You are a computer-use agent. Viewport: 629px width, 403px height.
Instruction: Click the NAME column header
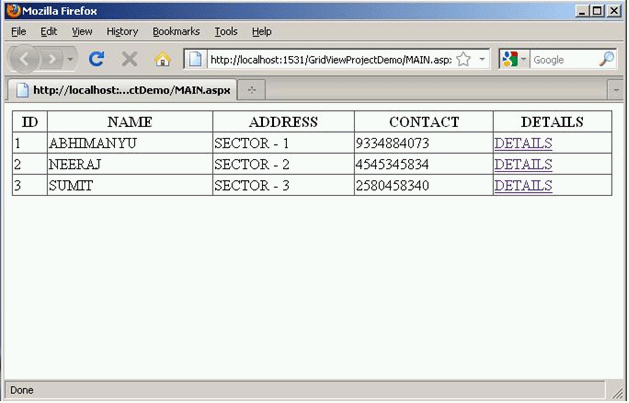[x=130, y=122]
